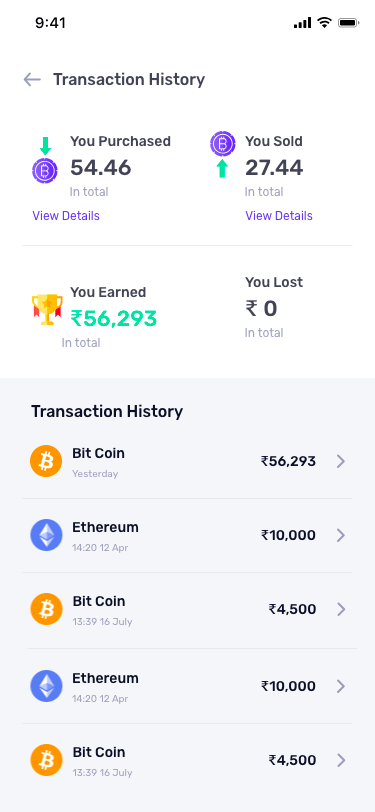Expand the last ₹4,500 Bit Coin chevron
Image resolution: width=375 pixels, height=812 pixels.
click(340, 760)
